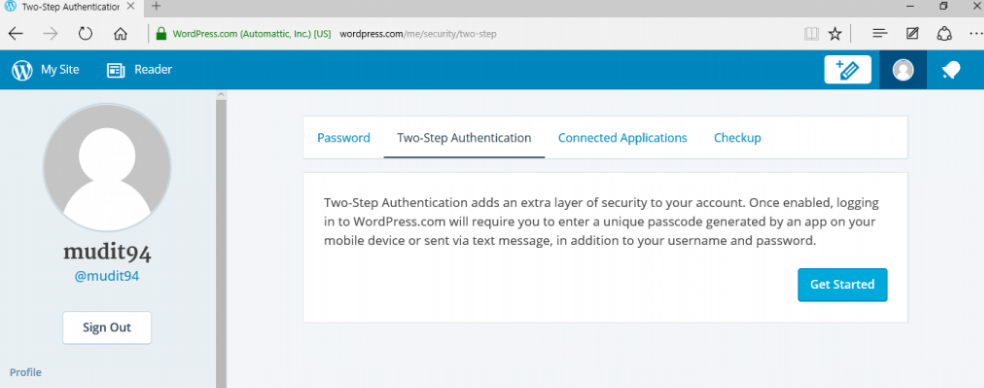984x388 pixels.
Task: Open the browser hub lines icon
Action: click(880, 34)
